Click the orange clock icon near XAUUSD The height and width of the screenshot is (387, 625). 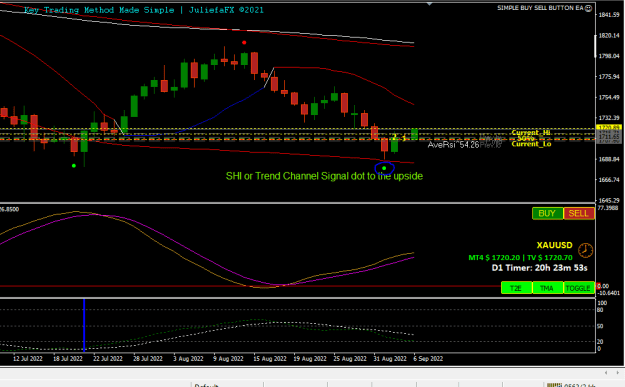585,250
